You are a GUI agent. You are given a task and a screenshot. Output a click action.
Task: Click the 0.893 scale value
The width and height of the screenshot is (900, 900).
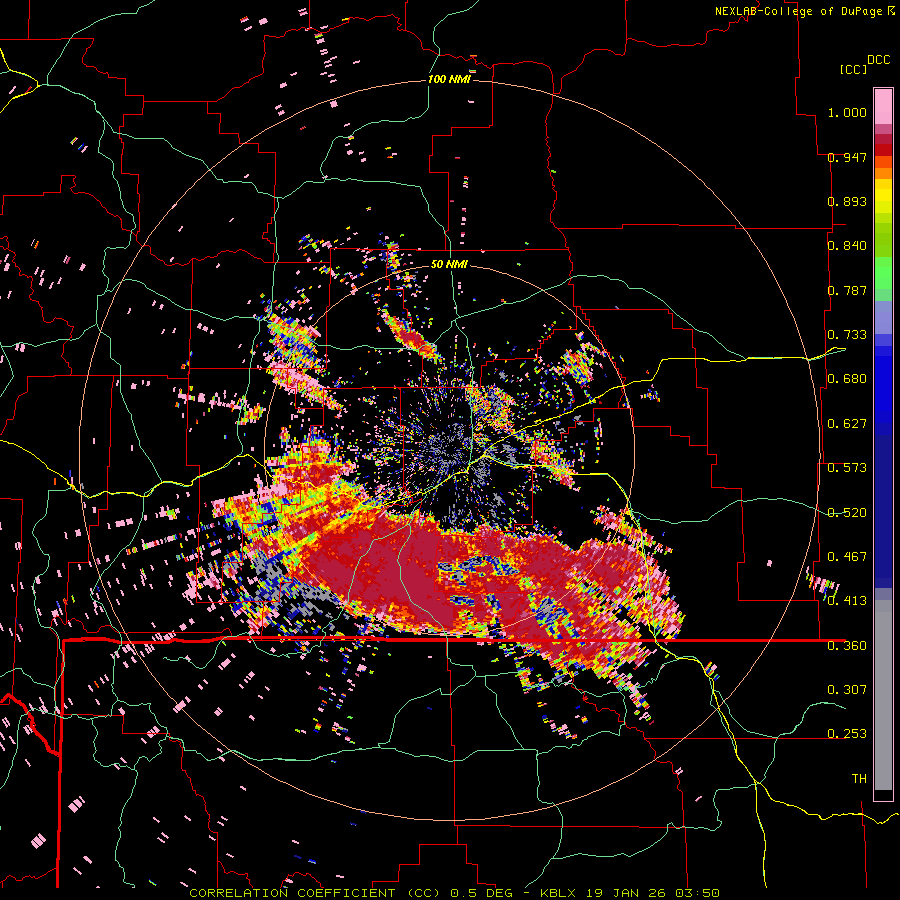847,201
